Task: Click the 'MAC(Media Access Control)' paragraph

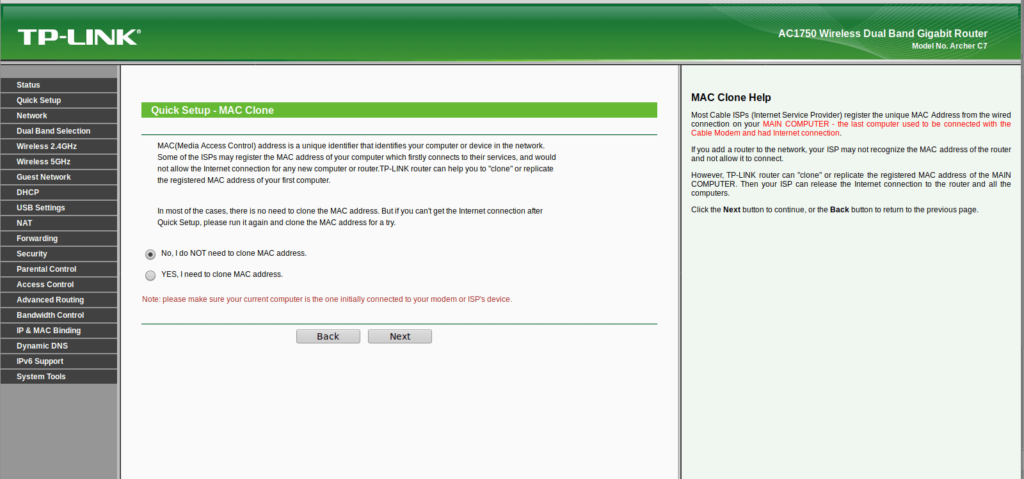Action: coord(357,163)
